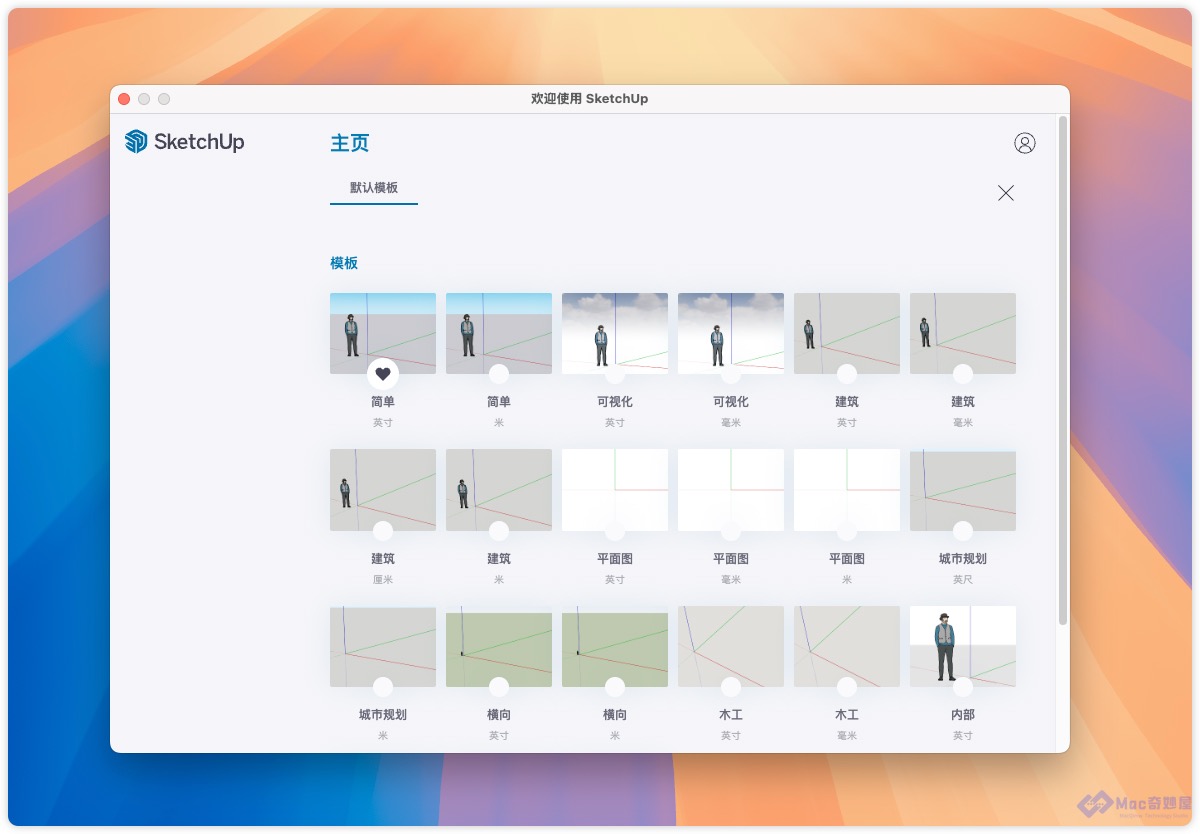Set 城市规划 米 as favorite template

(383, 687)
